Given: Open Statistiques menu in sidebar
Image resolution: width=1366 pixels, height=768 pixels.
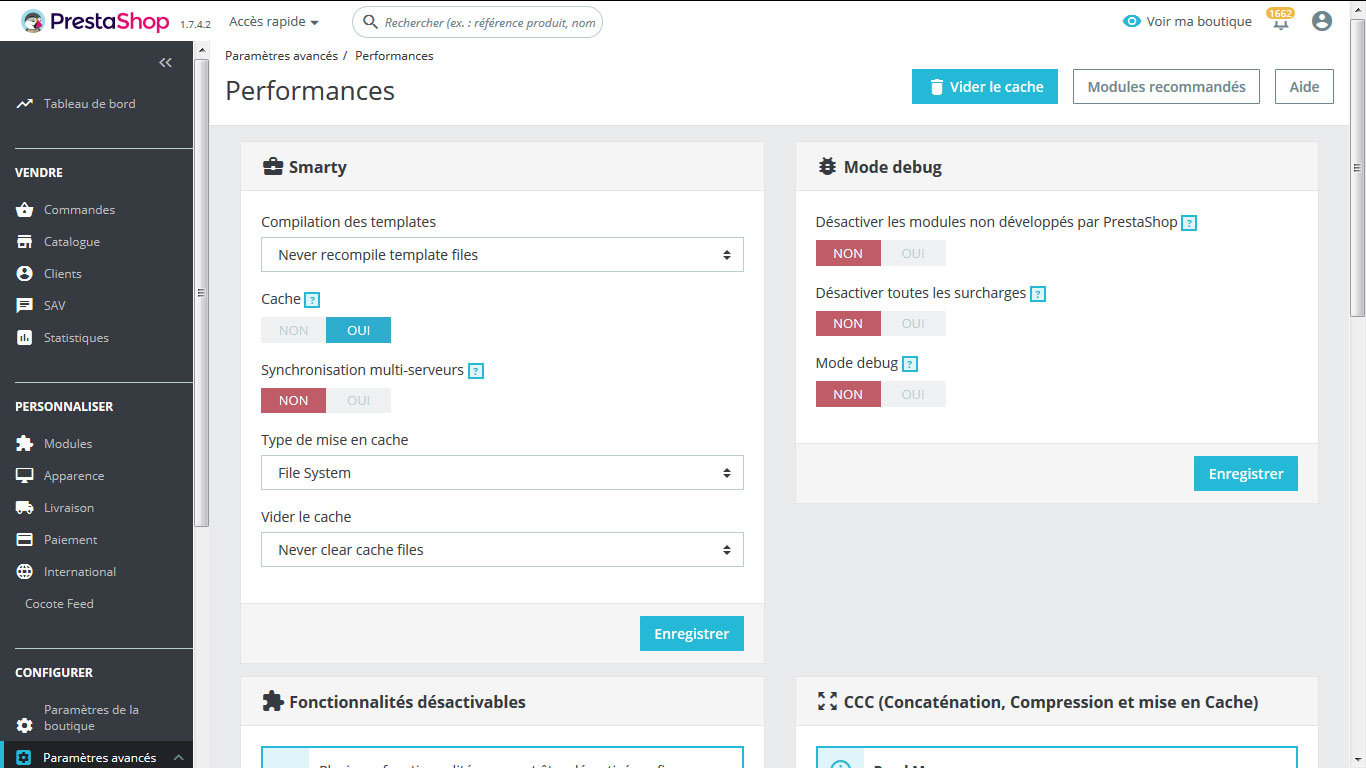Looking at the screenshot, I should point(76,338).
